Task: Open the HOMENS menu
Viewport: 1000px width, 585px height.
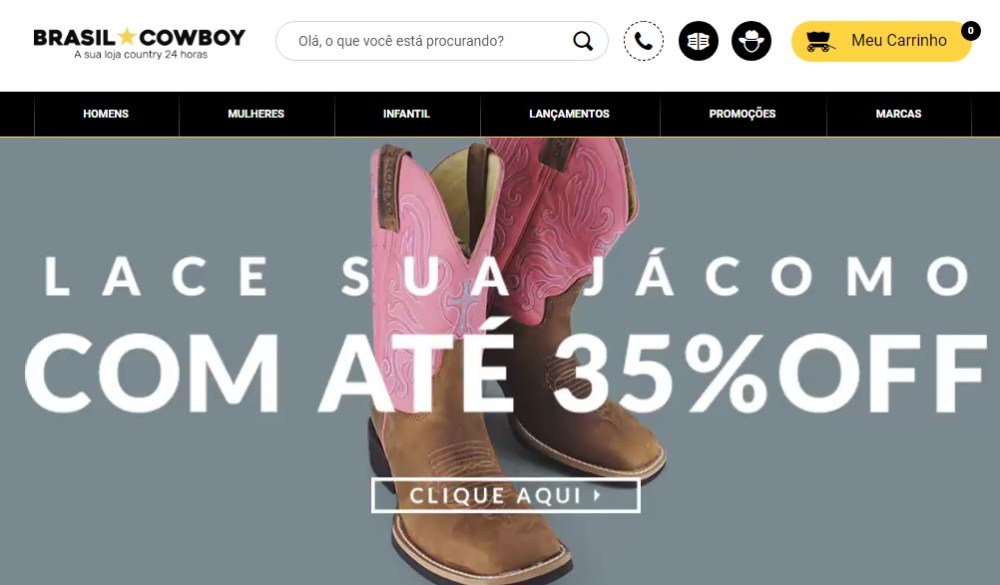Action: click(106, 114)
